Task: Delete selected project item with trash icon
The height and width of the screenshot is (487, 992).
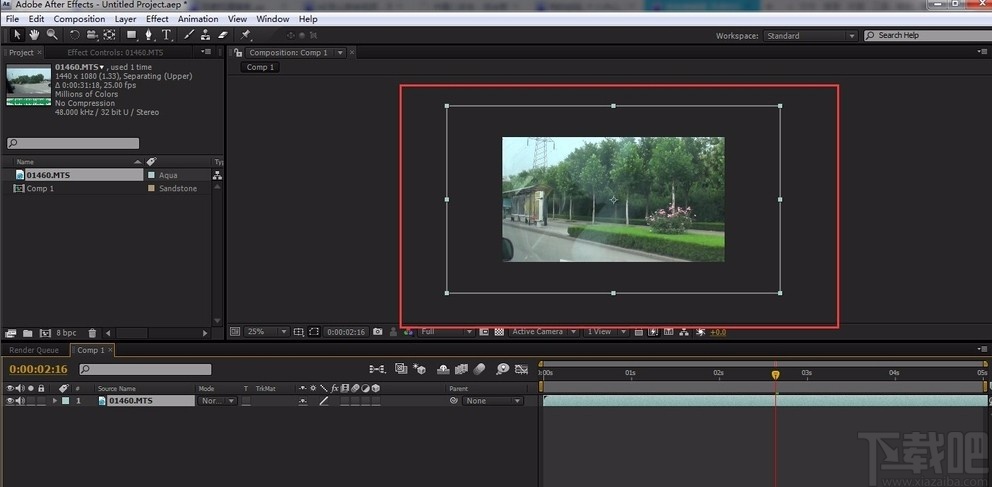Action: click(x=92, y=333)
